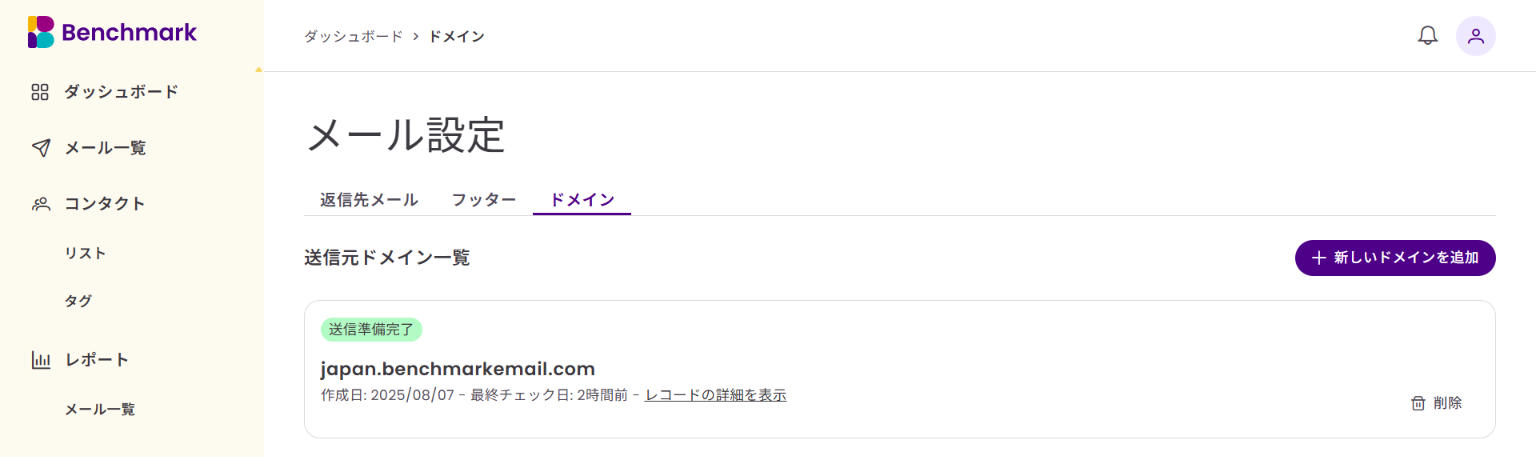1536x457 pixels.
Task: Switch to the 返信先メール tab
Action: point(369,199)
